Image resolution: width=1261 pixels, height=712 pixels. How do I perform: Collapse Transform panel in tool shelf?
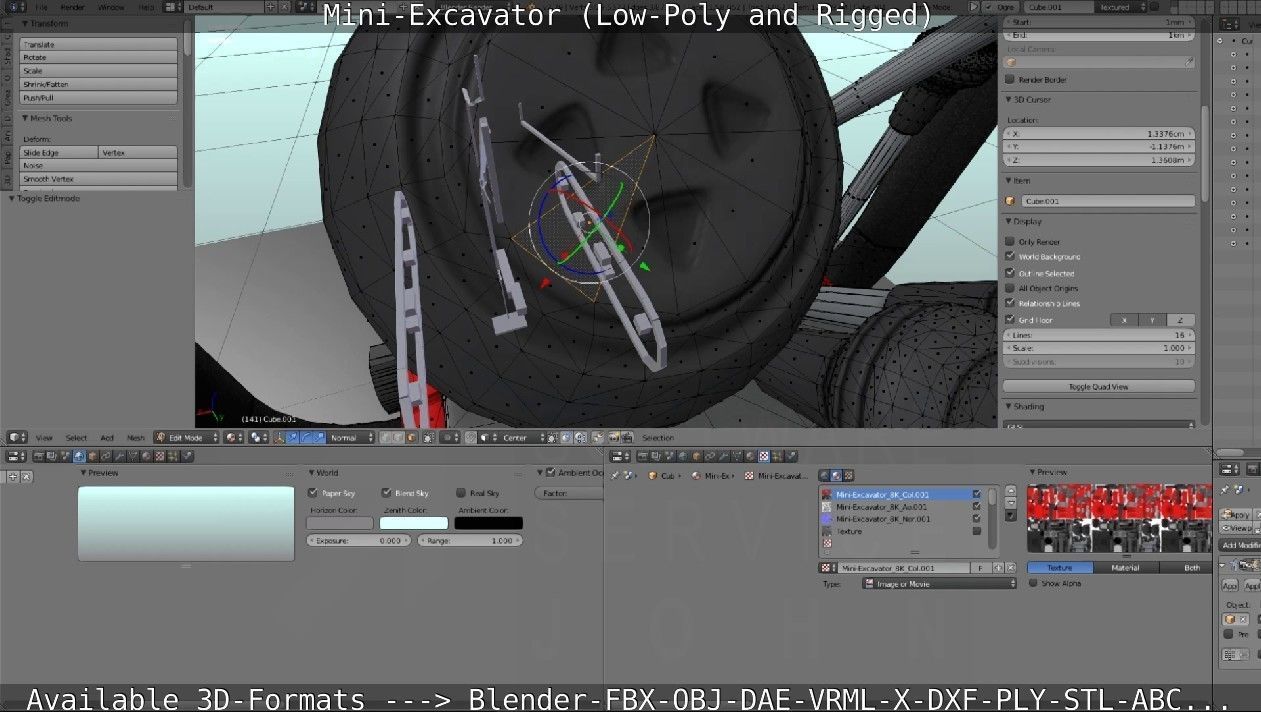pos(25,22)
